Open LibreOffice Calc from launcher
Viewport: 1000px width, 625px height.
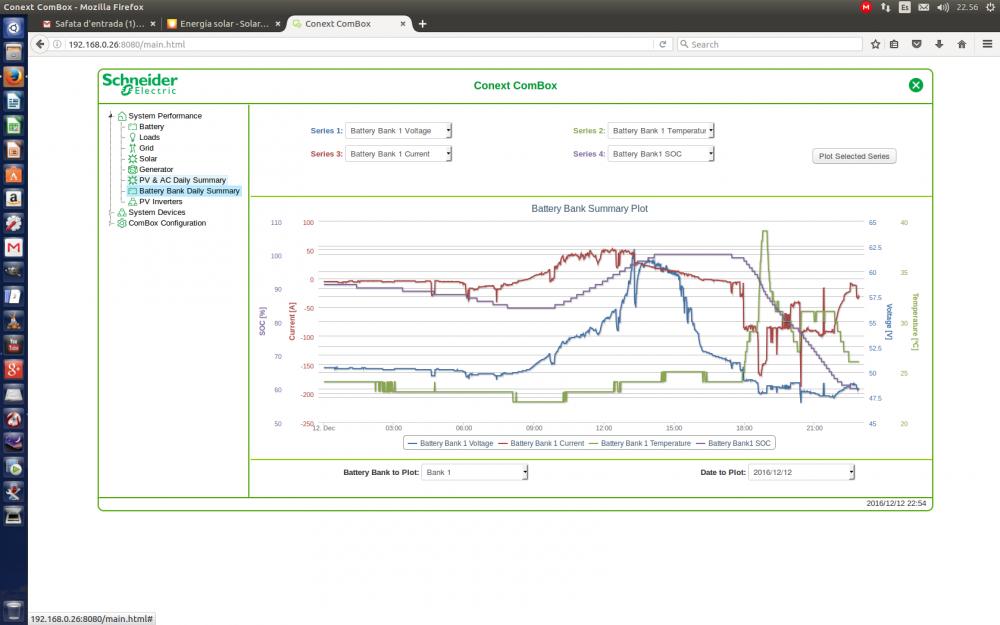[13, 126]
